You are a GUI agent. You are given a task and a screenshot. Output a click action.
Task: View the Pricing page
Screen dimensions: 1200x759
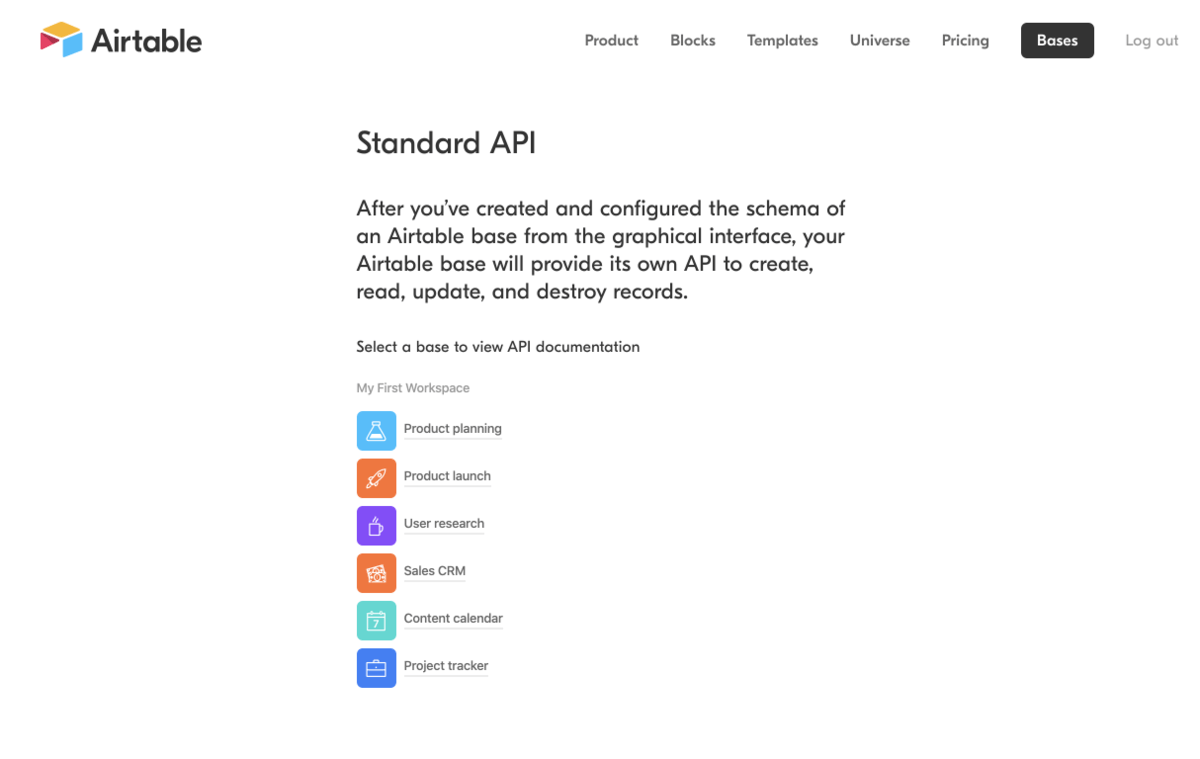pyautogui.click(x=965, y=41)
